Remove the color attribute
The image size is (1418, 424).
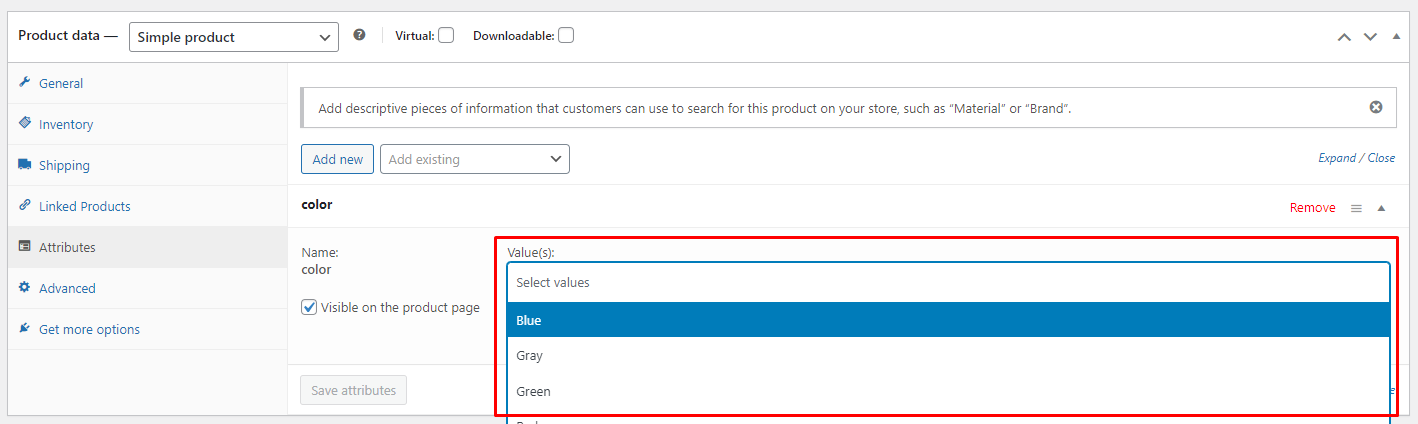1312,208
